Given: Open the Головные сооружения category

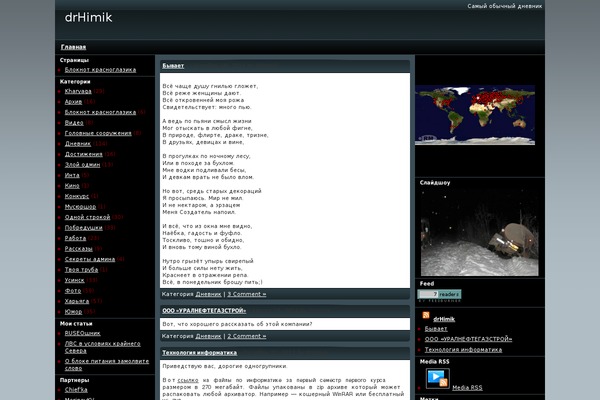Looking at the screenshot, I should point(98,133).
